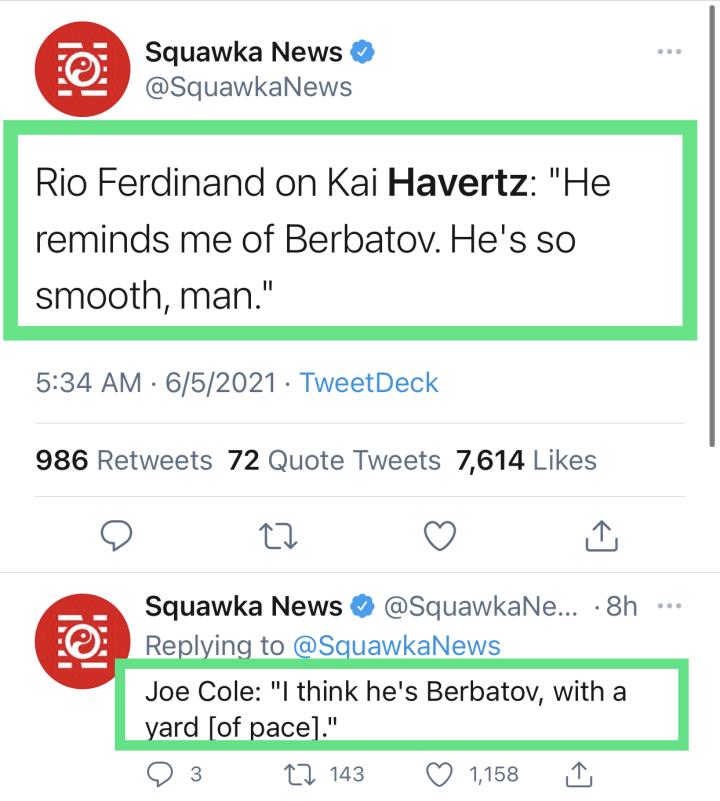Reply to the main Havertz tweet
The image size is (720, 801).
(117, 536)
